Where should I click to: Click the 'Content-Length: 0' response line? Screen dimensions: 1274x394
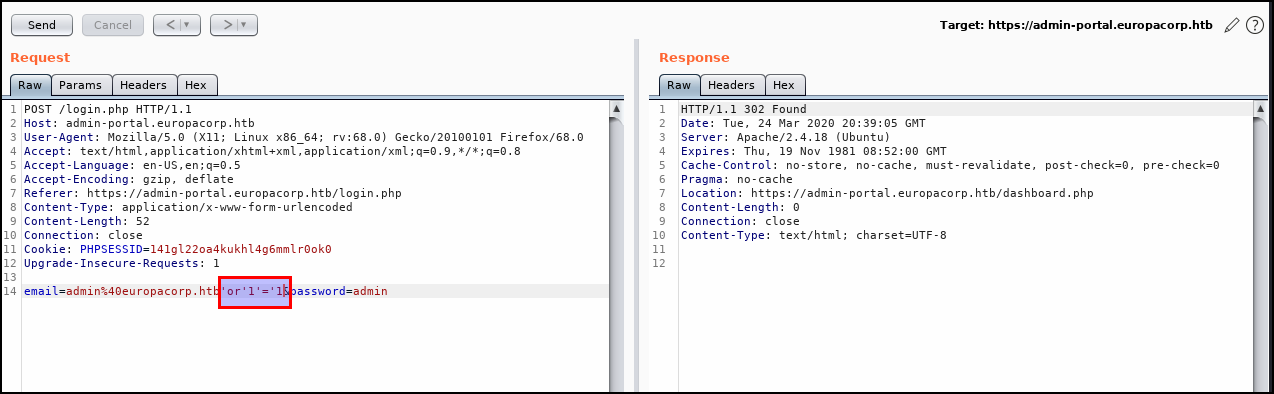740,207
